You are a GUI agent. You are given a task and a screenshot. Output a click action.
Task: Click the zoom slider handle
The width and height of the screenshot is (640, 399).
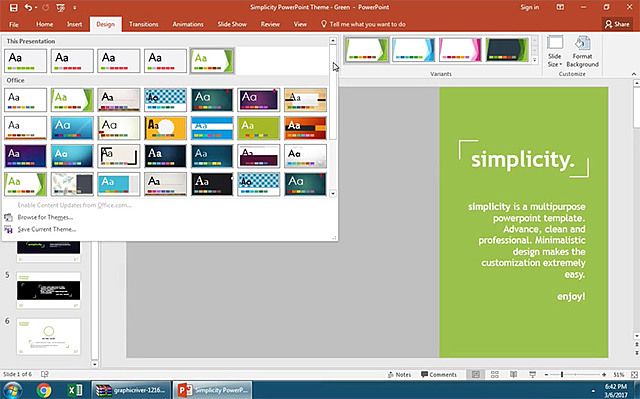tap(562, 375)
